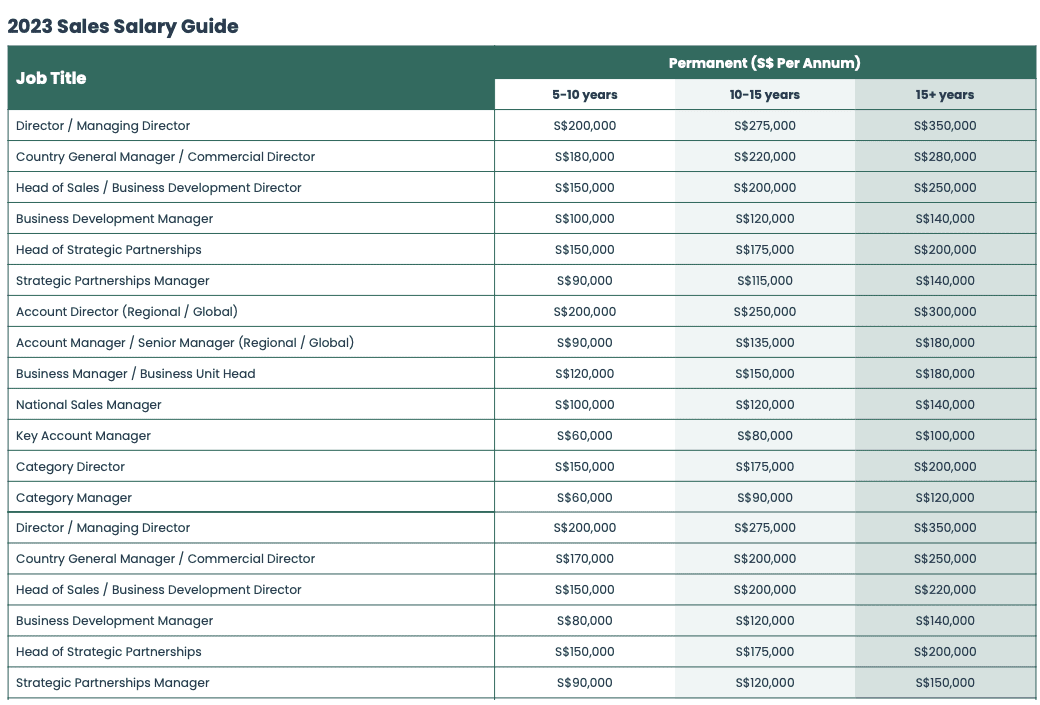
Task: Click the Account Director (Regional / Global) row label
Action: pos(127,312)
